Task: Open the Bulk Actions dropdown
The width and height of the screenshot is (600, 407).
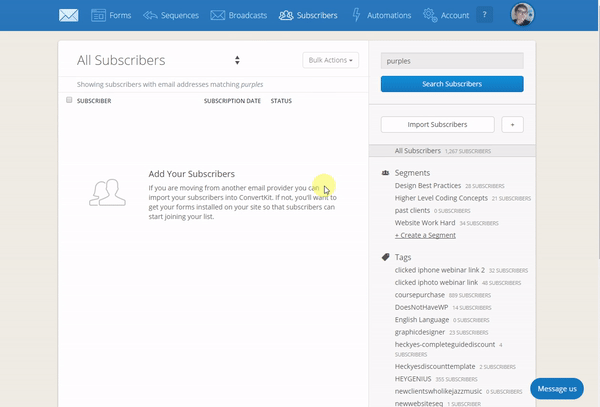Action: point(331,60)
